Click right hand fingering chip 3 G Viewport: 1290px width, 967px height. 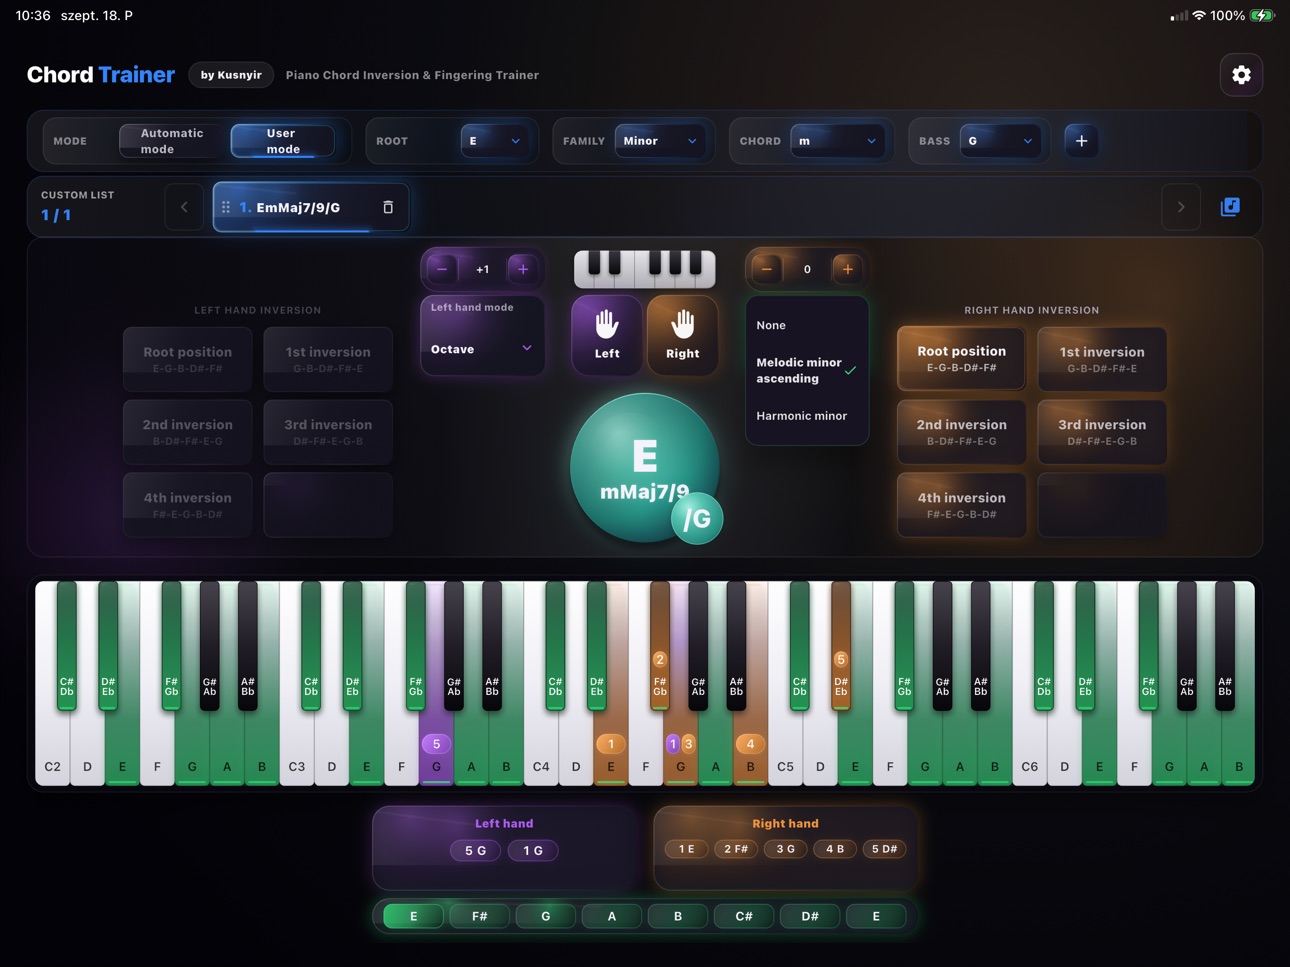786,849
